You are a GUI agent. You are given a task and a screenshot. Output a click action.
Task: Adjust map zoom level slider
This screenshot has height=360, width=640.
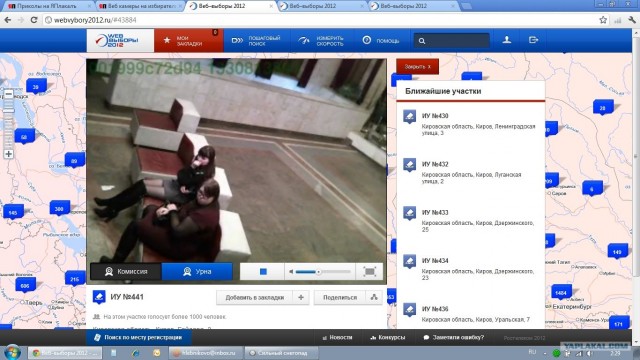tap(9, 124)
